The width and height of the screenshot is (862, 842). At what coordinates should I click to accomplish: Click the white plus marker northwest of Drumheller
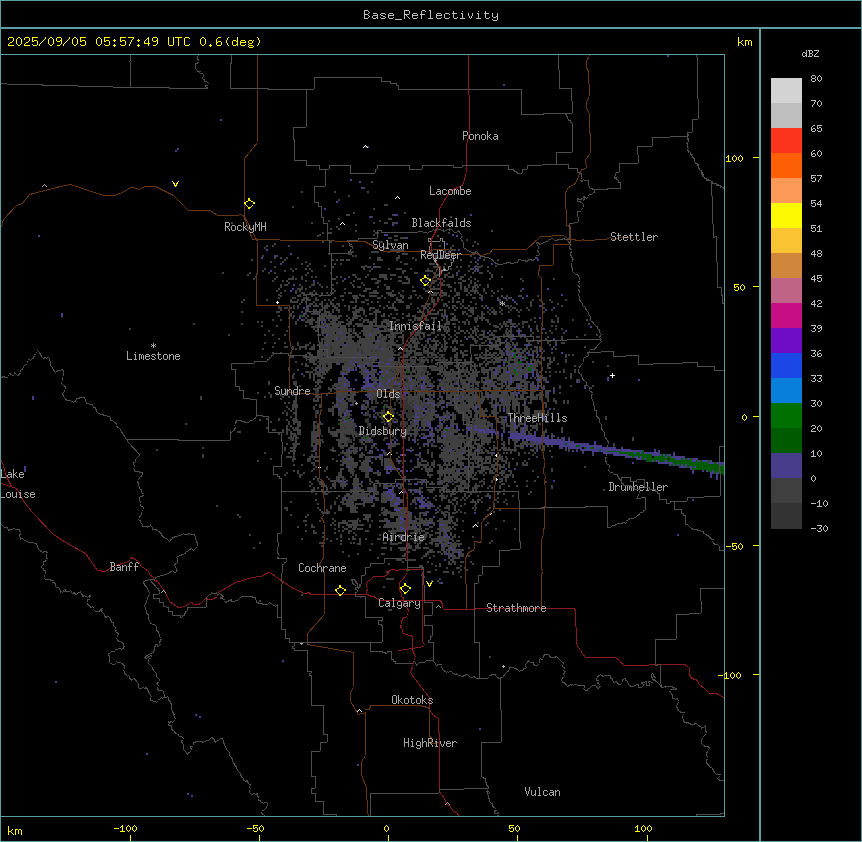point(612,375)
